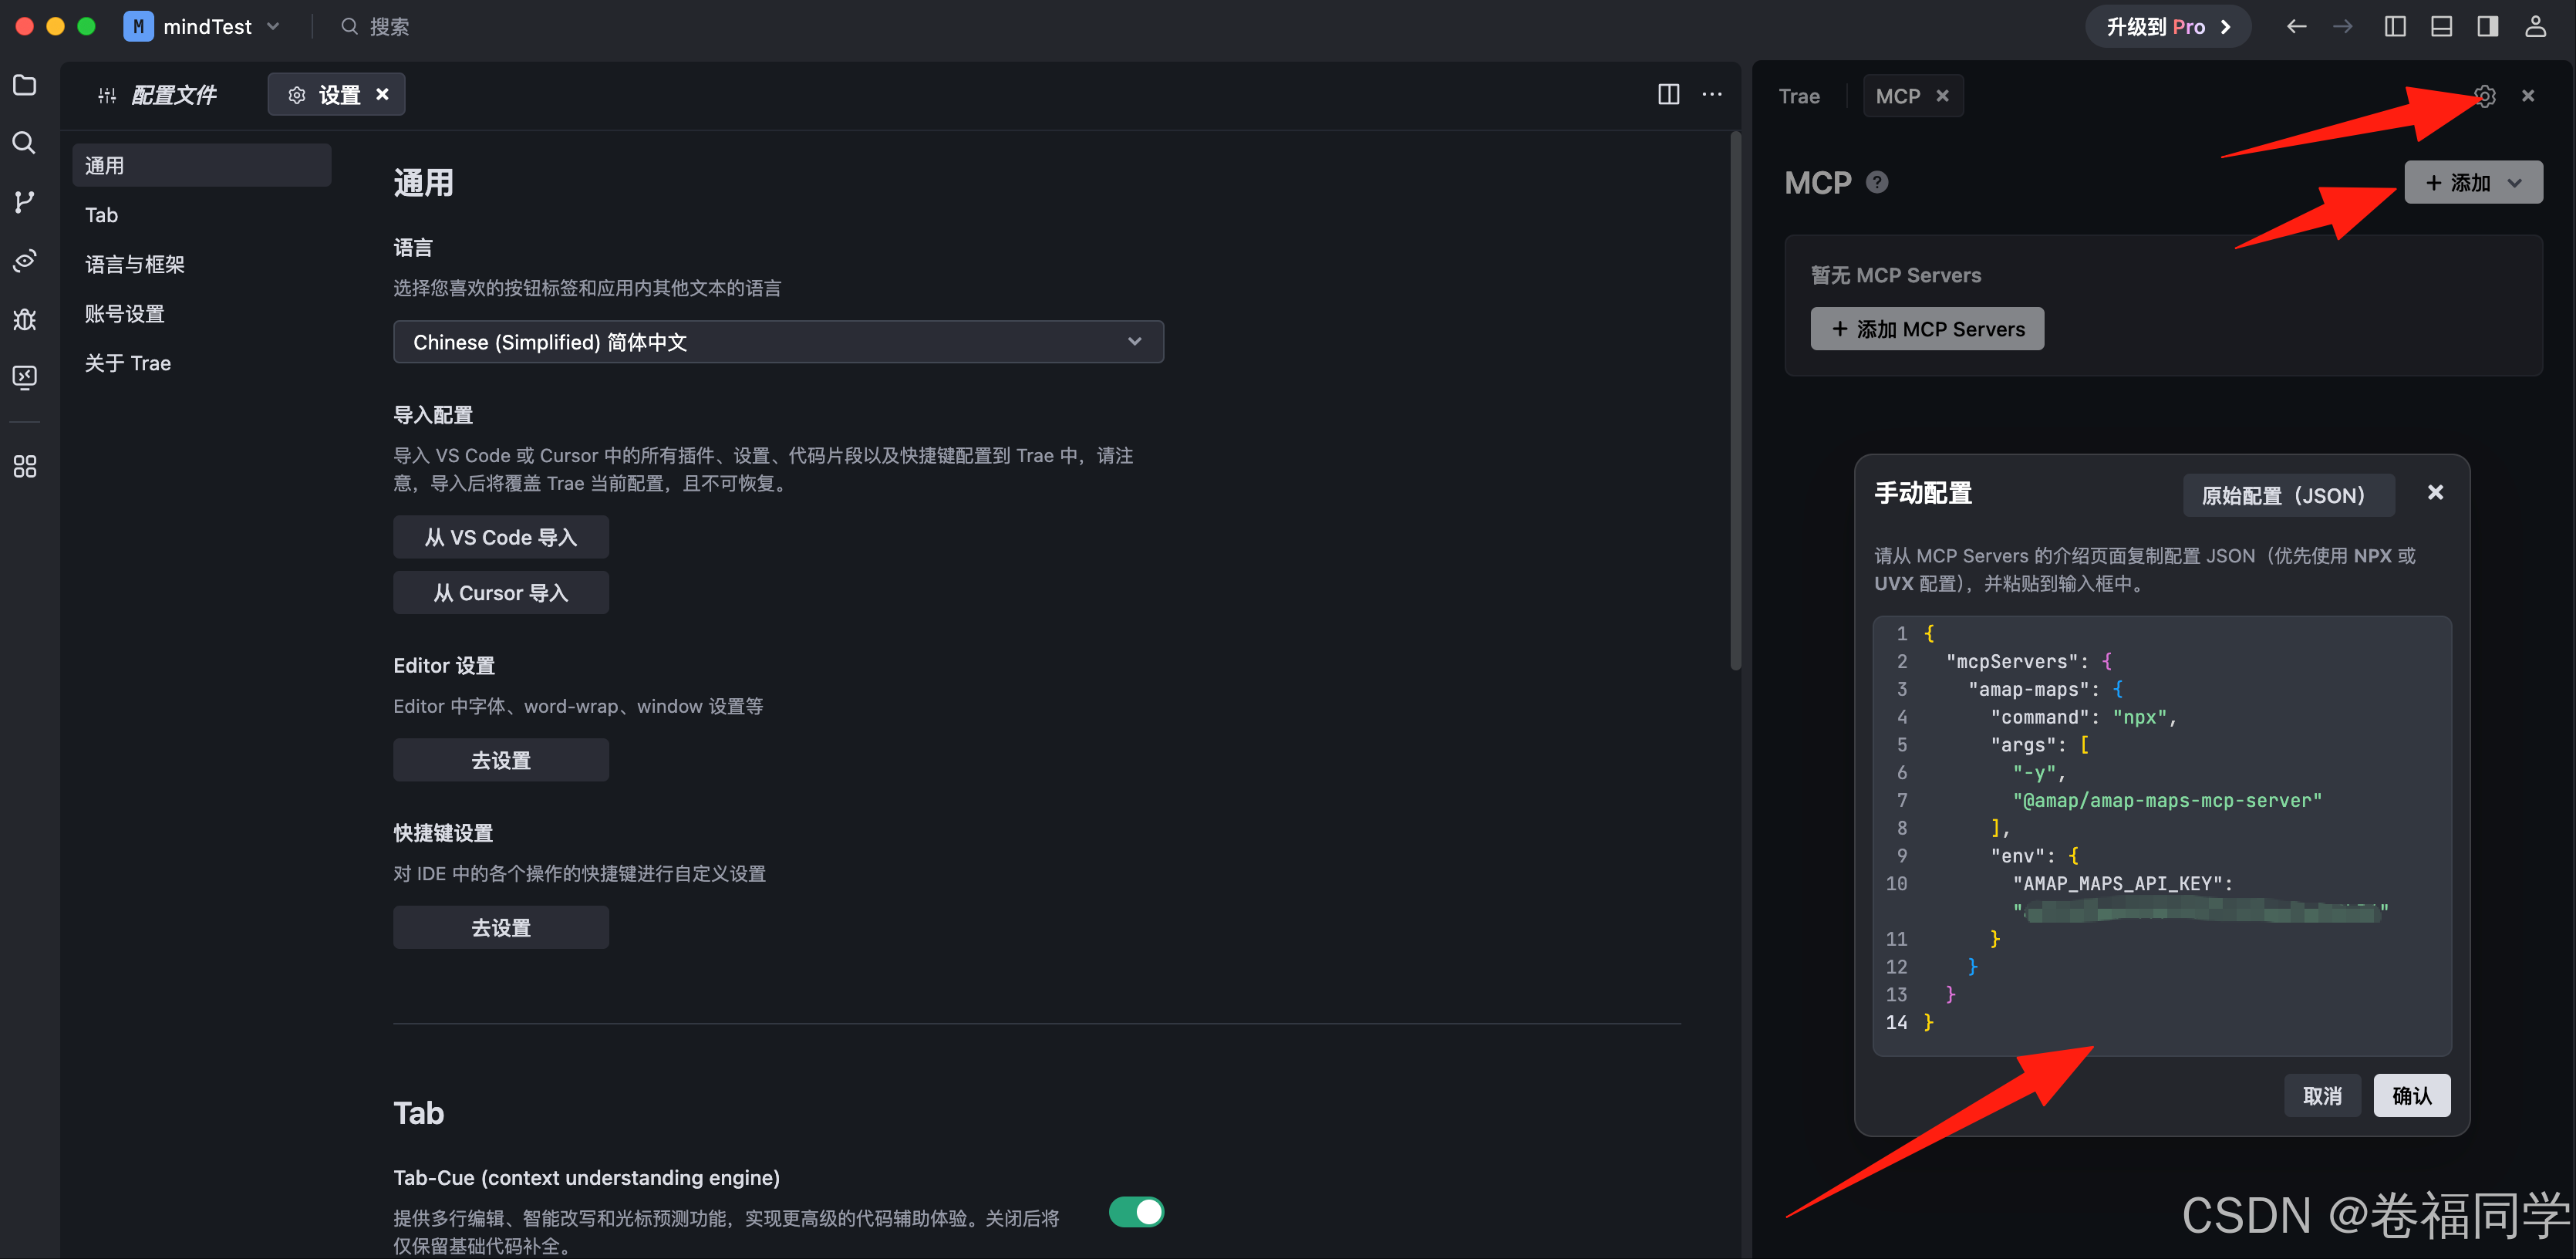This screenshot has width=2576, height=1259.
Task: Expand the mindTest project chevron
Action: (x=273, y=27)
